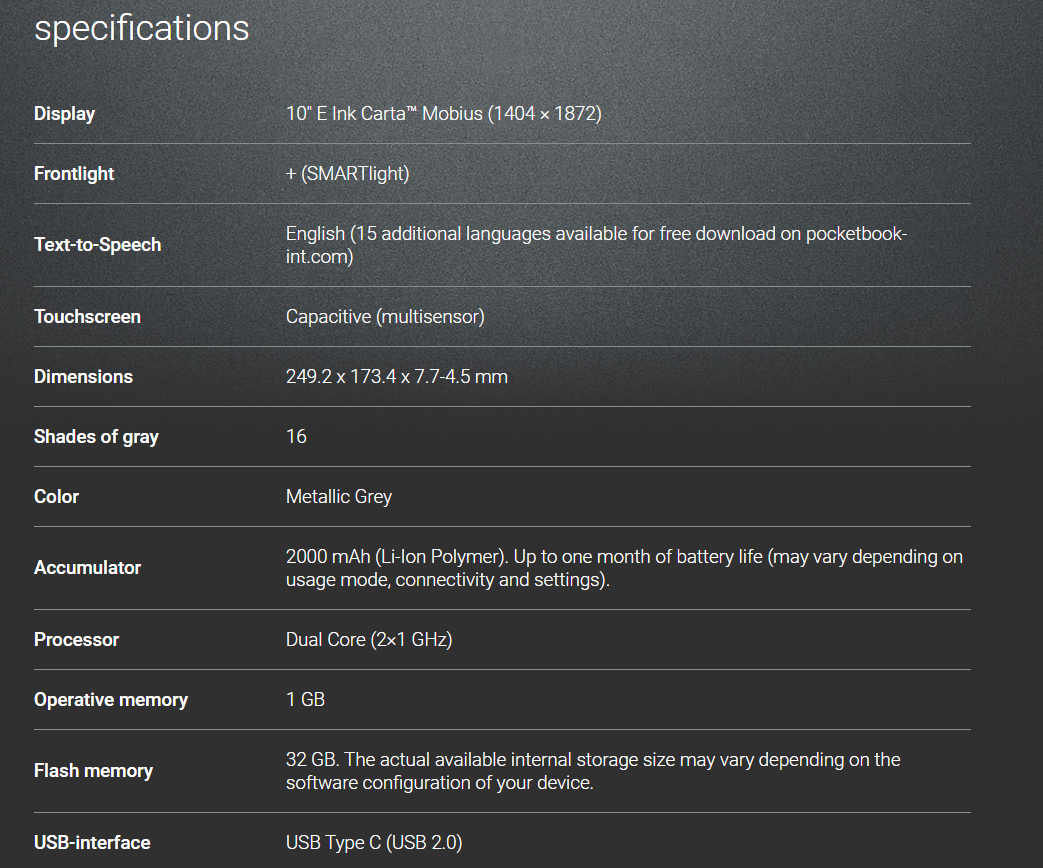This screenshot has width=1043, height=868.
Task: Click the Dimensions label
Action: [83, 377]
